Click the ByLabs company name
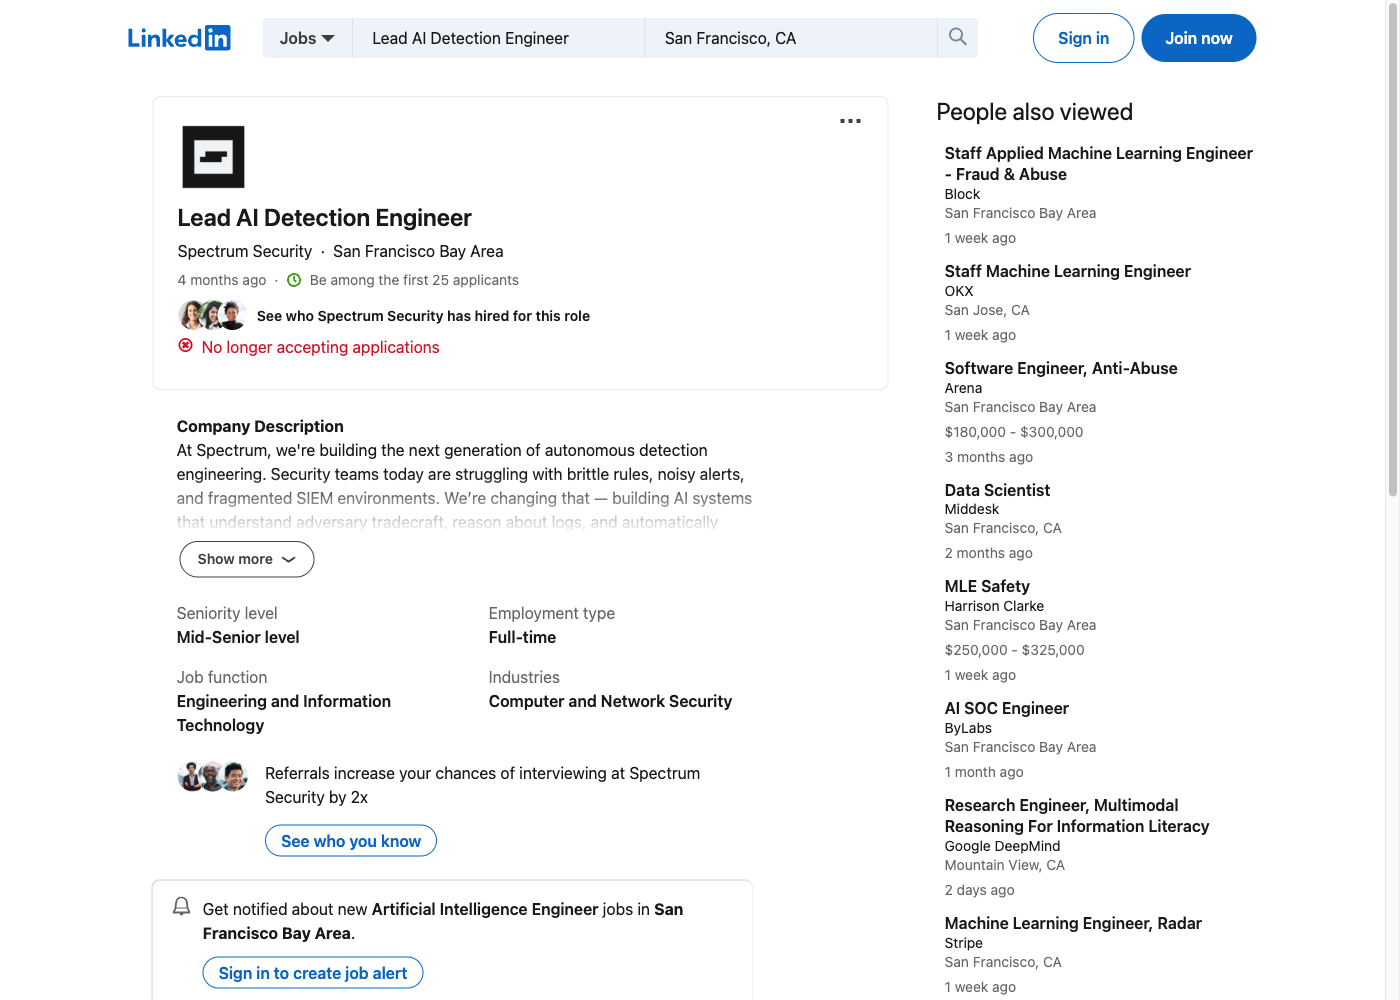The width and height of the screenshot is (1400, 1000). (968, 728)
